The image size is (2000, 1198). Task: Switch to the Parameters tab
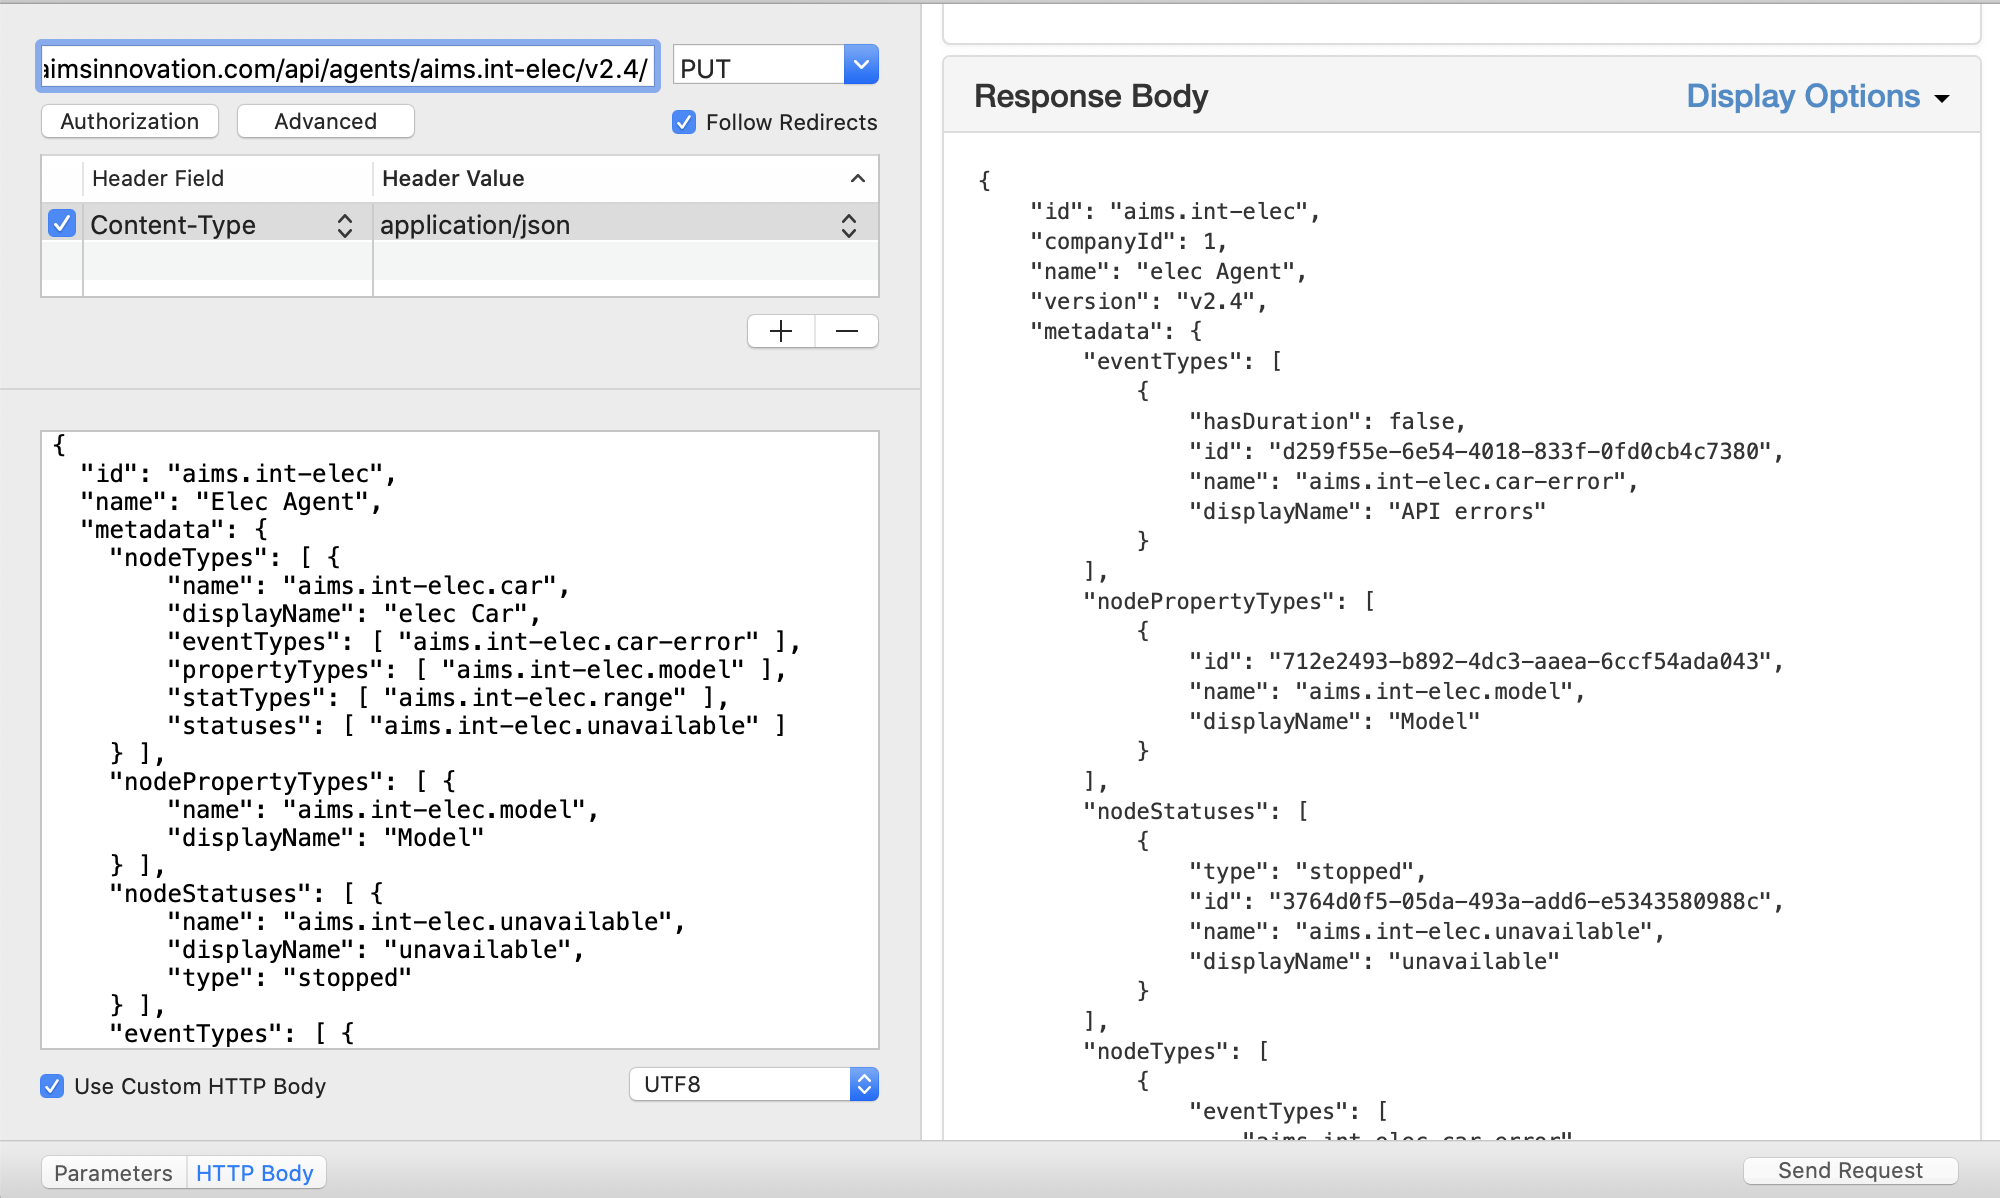(x=113, y=1173)
